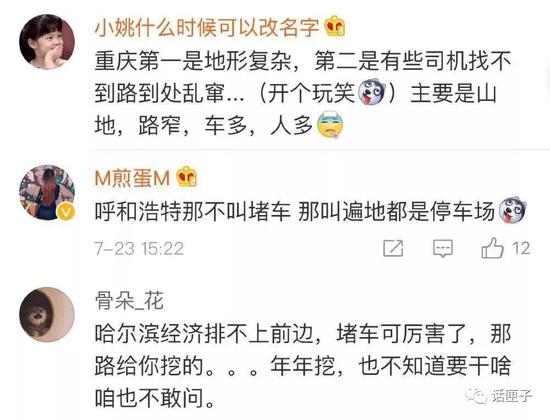Click the yellow verified V badge

(x=66, y=212)
